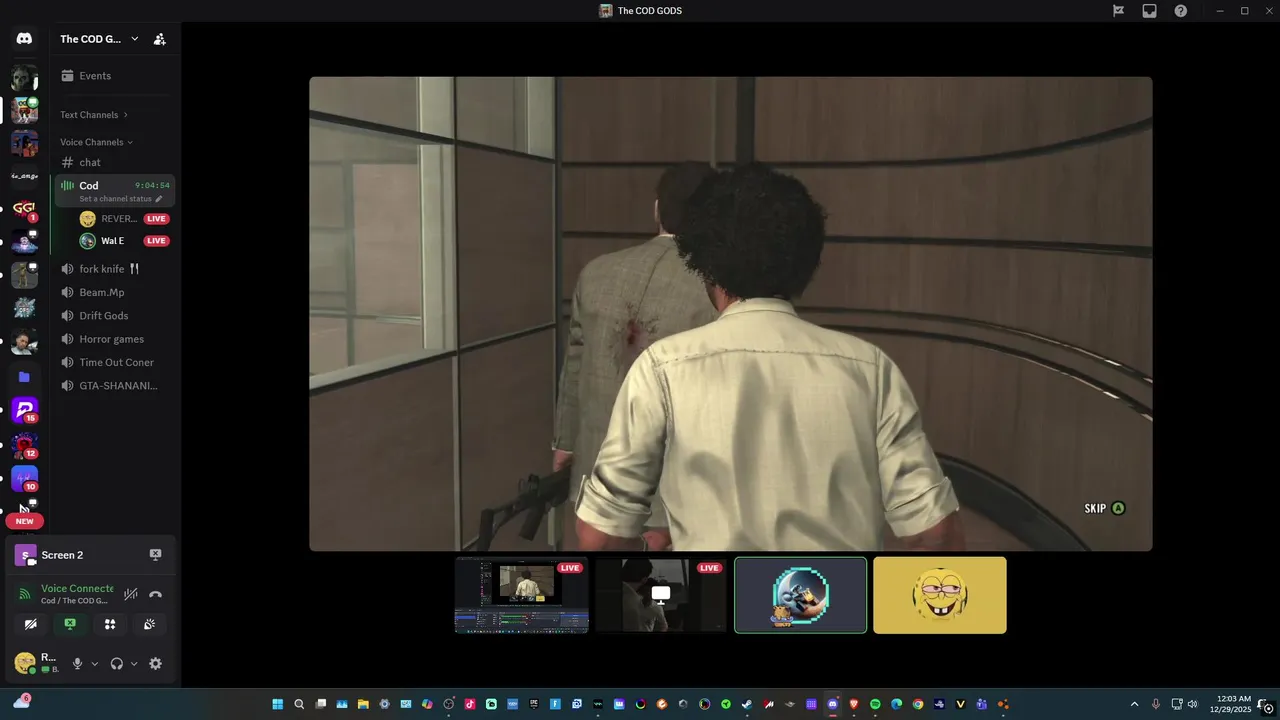
Task: Deafen with the headphones icon
Action: click(x=117, y=663)
